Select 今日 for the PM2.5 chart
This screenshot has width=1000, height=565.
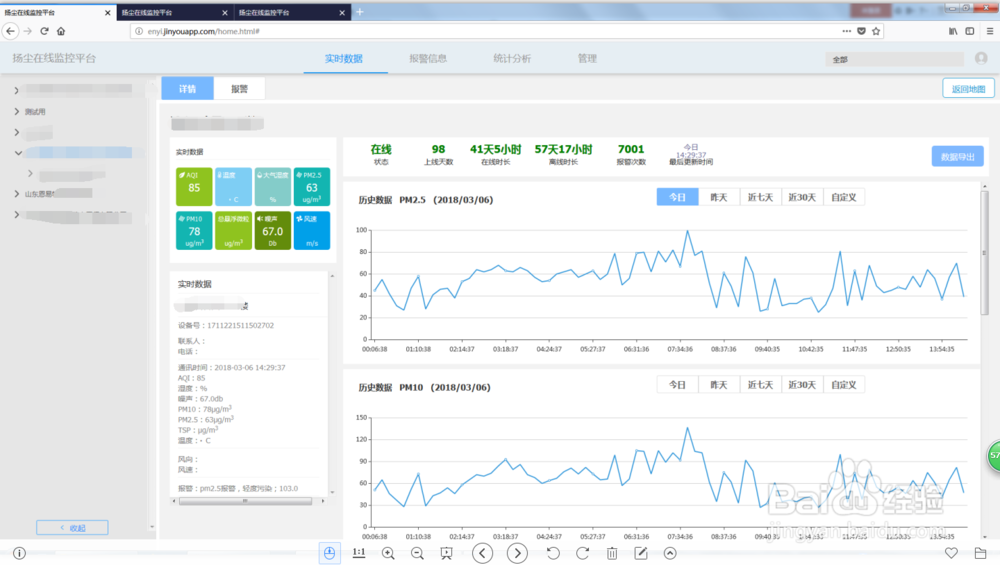[677, 197]
